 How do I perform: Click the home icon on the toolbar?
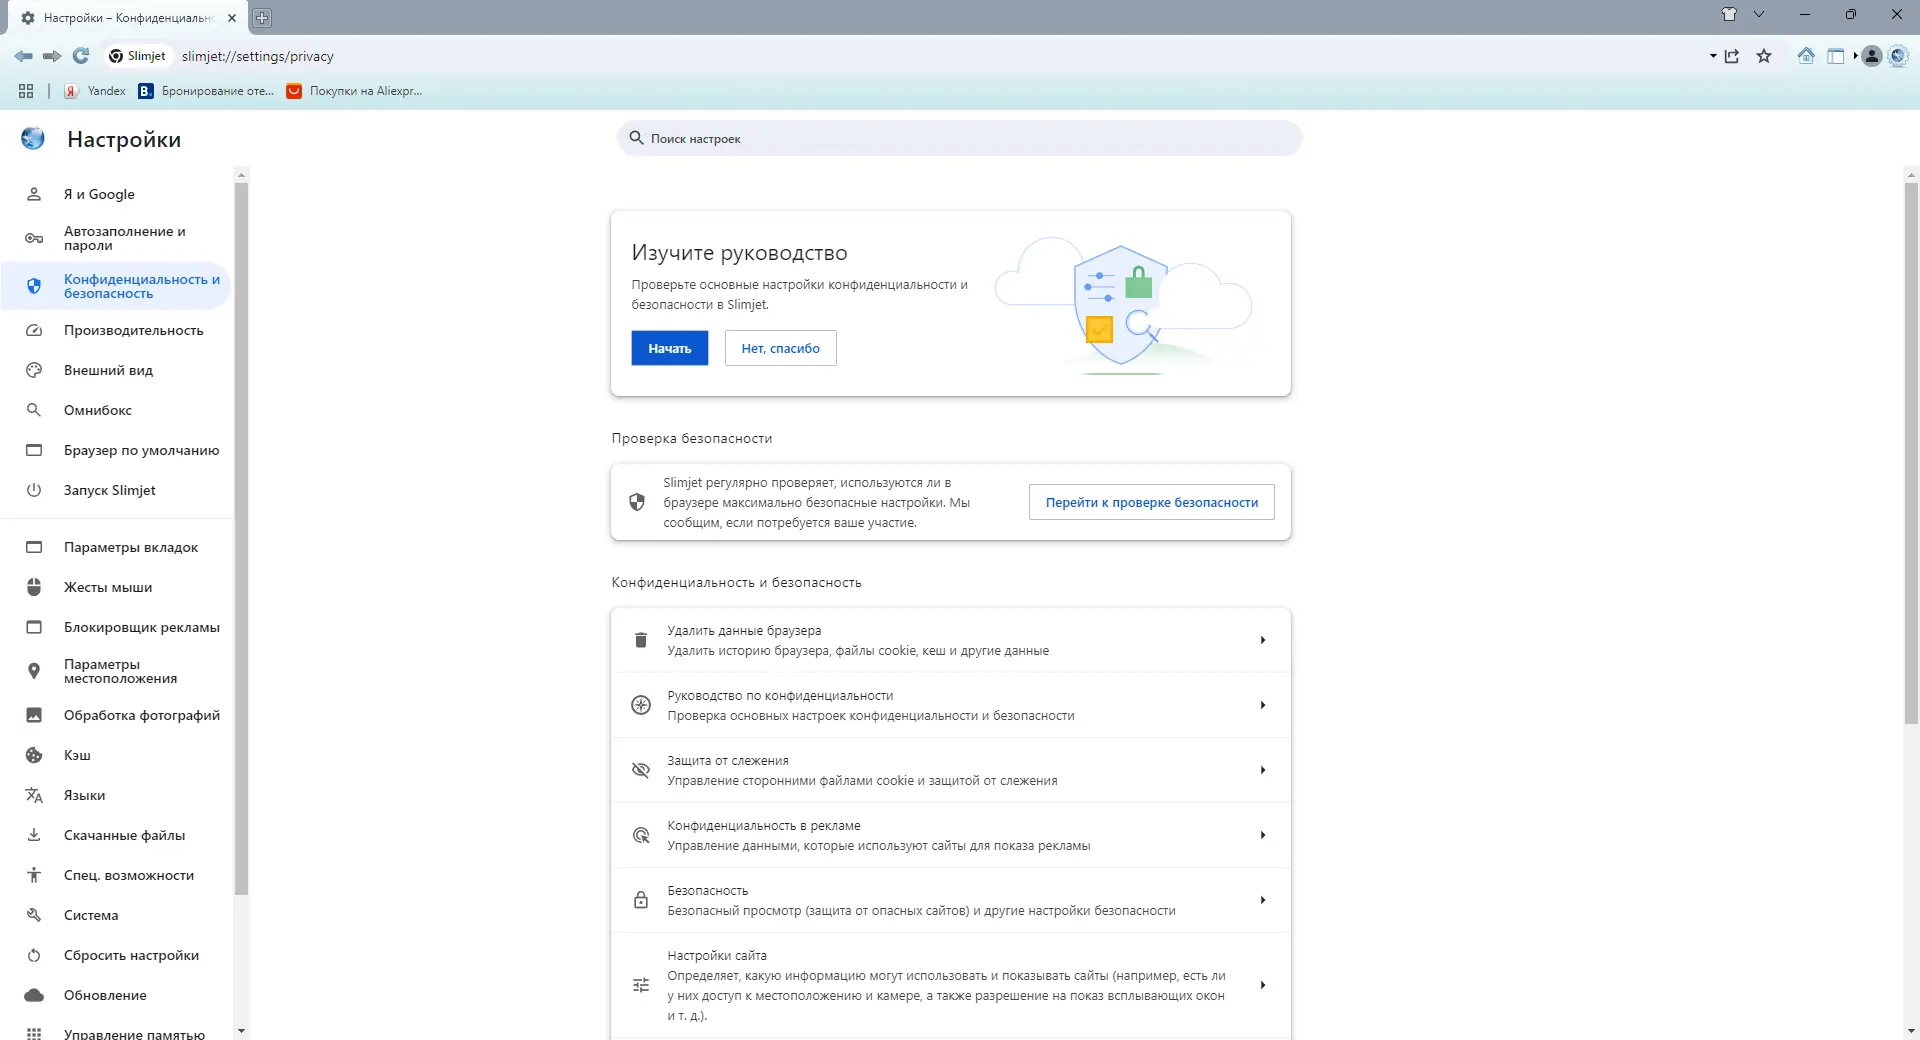(x=1806, y=56)
